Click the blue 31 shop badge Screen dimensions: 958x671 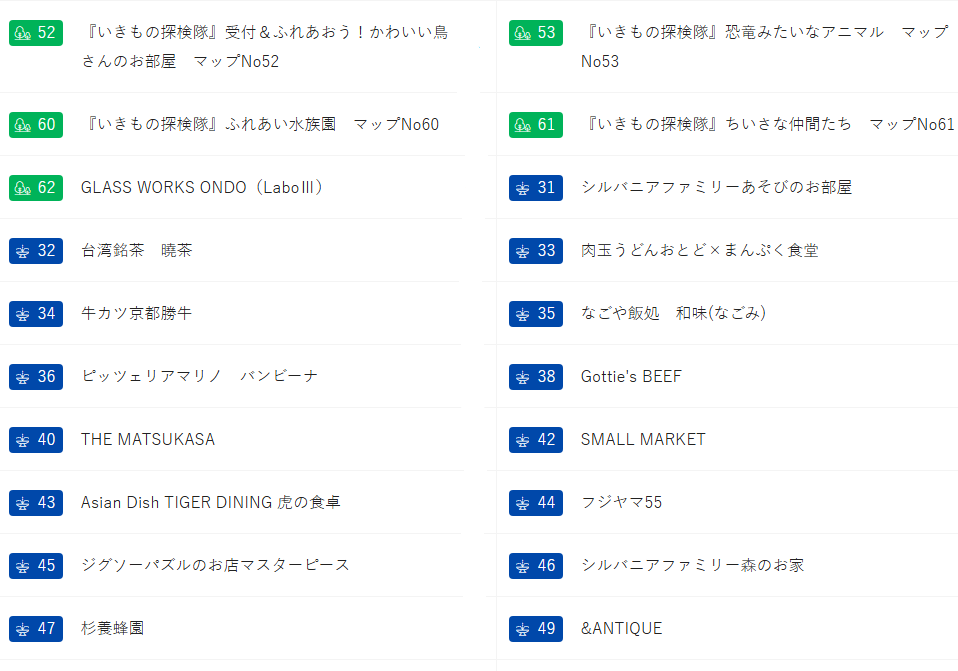click(x=535, y=188)
